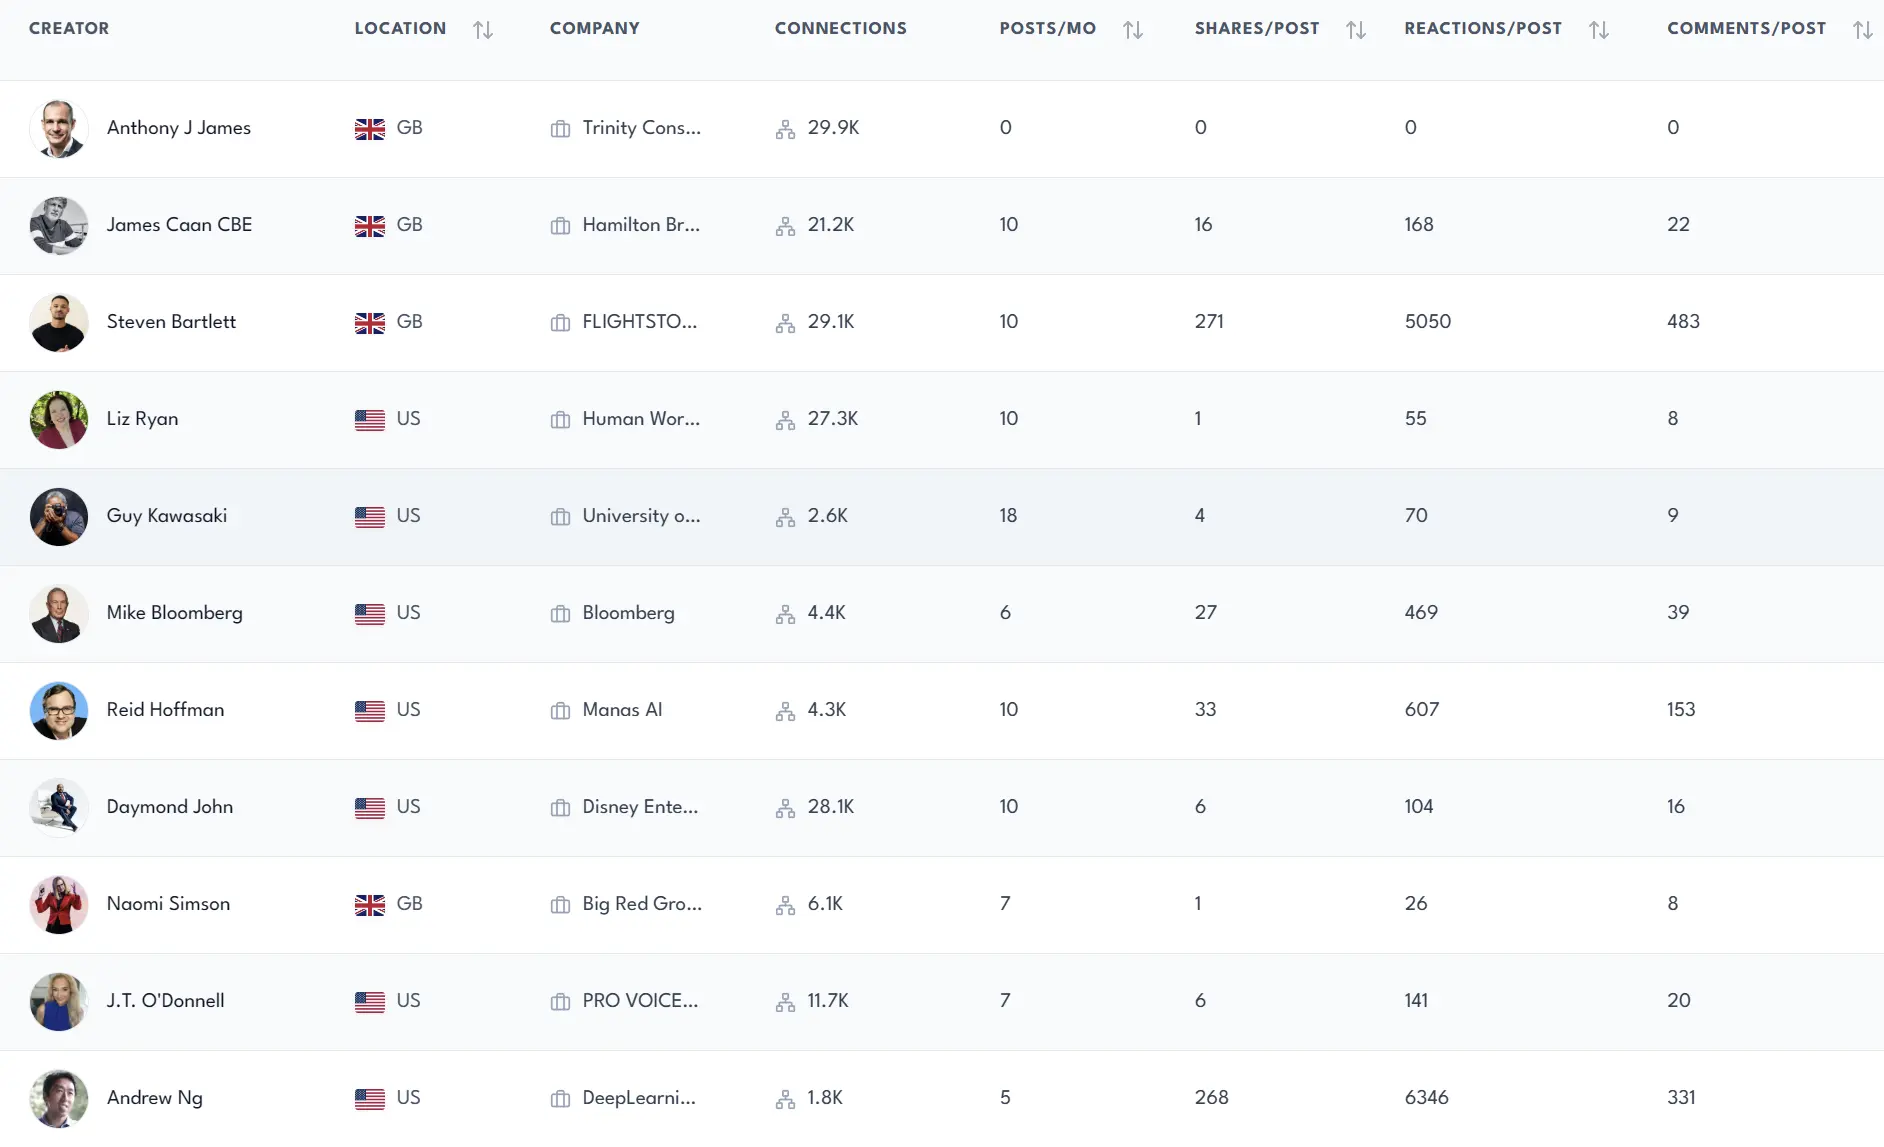Viewport: 1884px width, 1147px height.
Task: Click the briefcase icon next to DeepLearni...
Action: (560, 1098)
